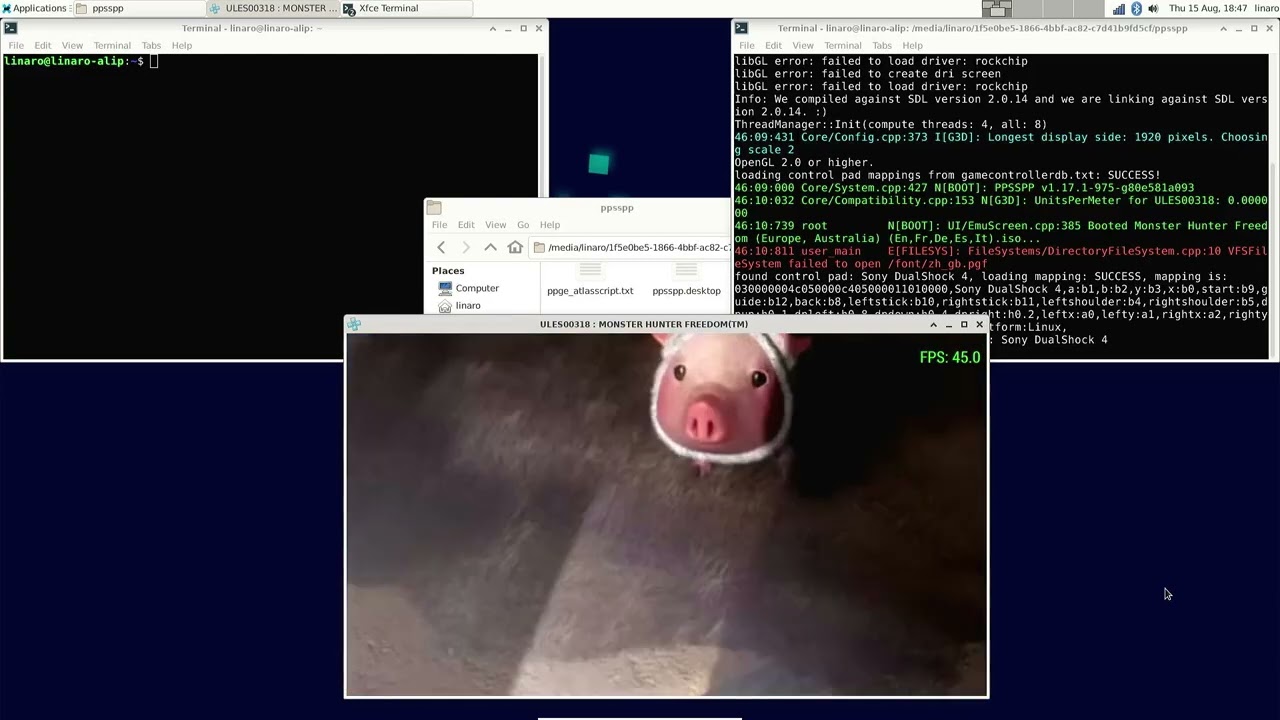Go to home folder in file manager
The image size is (1280, 720).
click(x=515, y=247)
